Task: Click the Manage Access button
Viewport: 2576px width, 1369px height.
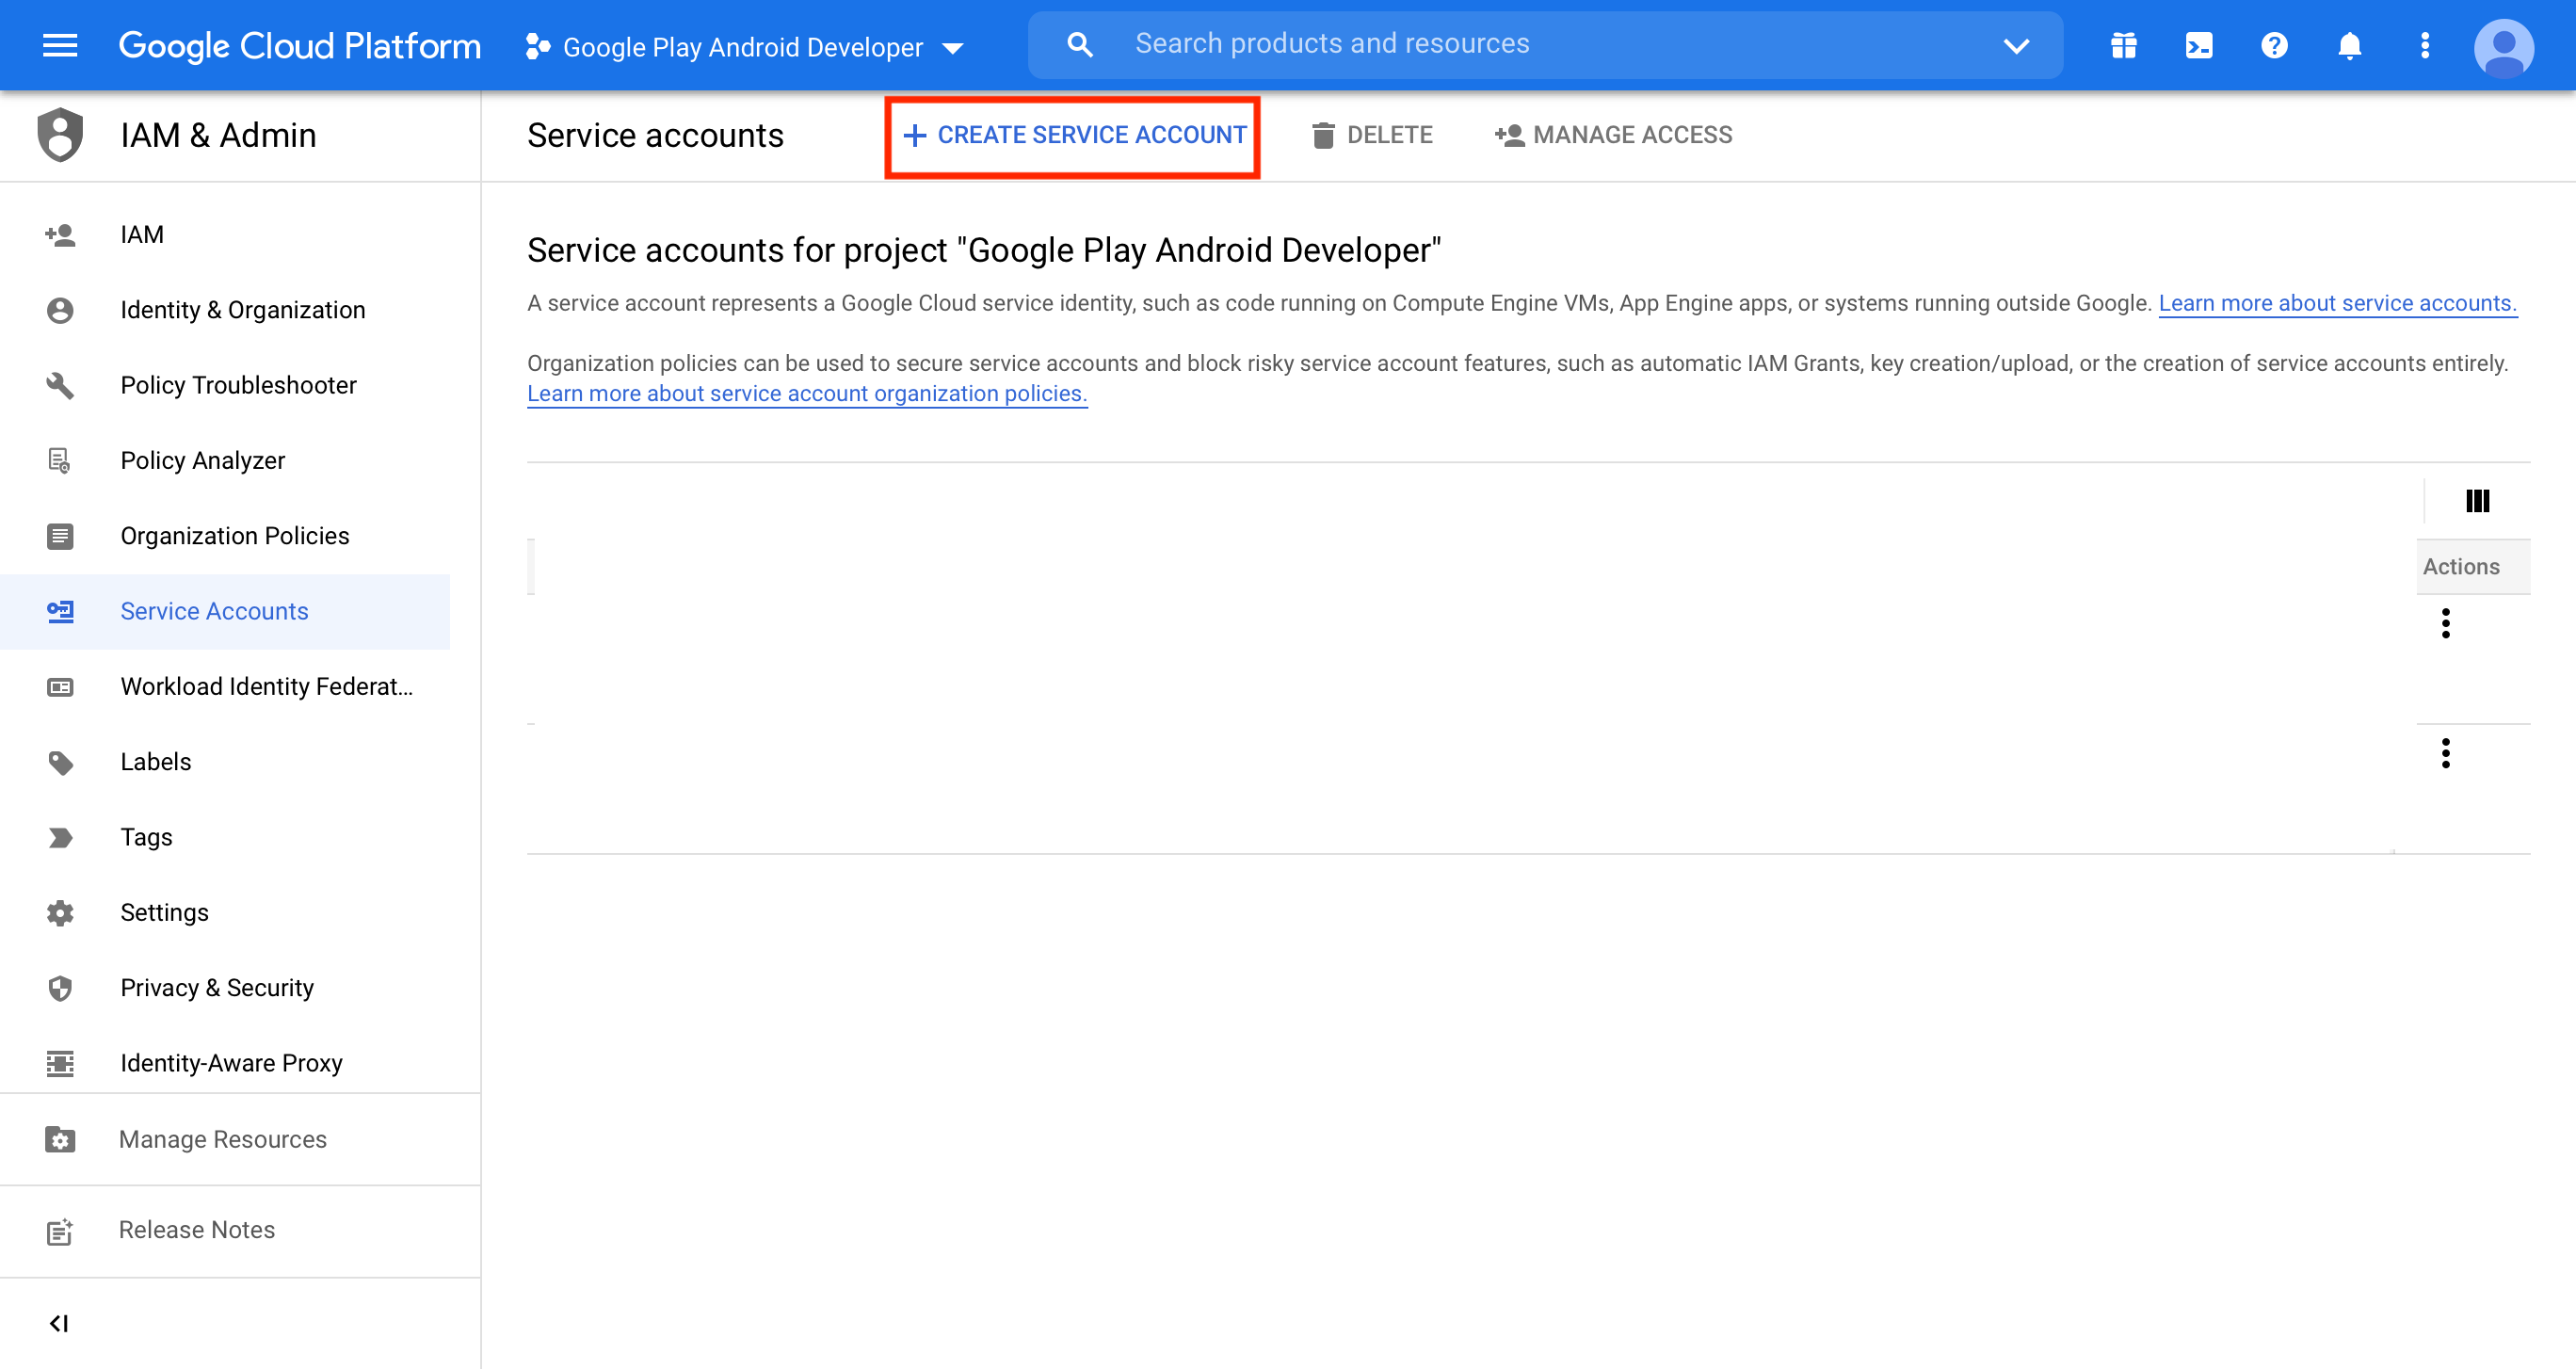Action: pyautogui.click(x=1613, y=135)
